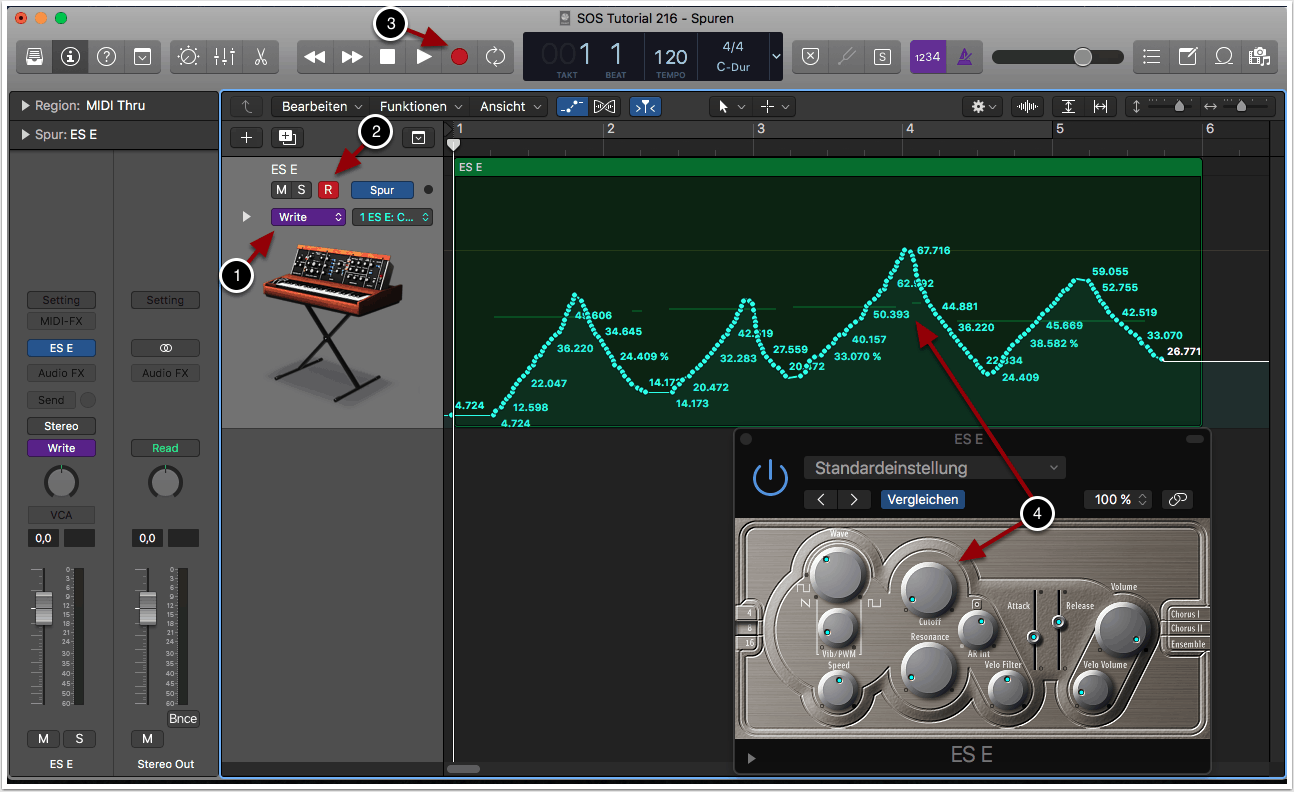
Task: Select the Scissors editor button
Action: coord(260,57)
